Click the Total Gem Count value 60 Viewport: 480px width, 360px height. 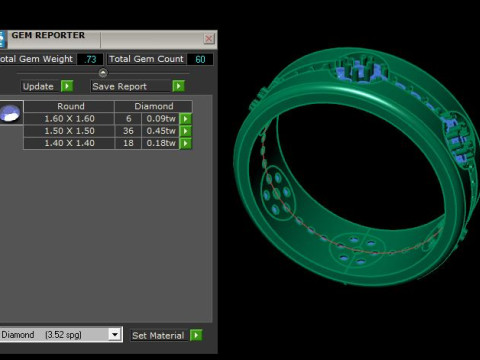(200, 59)
